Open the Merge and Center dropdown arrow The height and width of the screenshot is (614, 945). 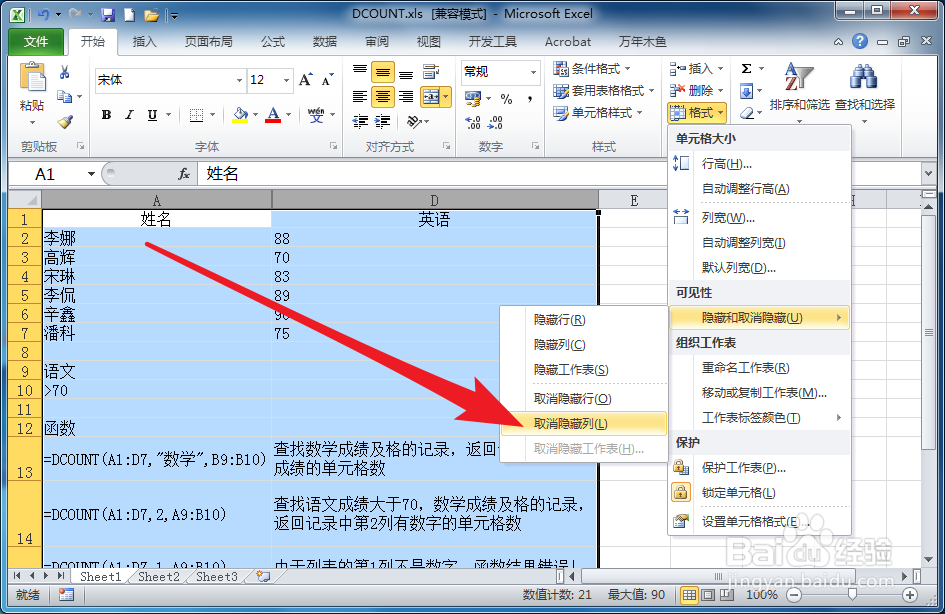click(446, 96)
